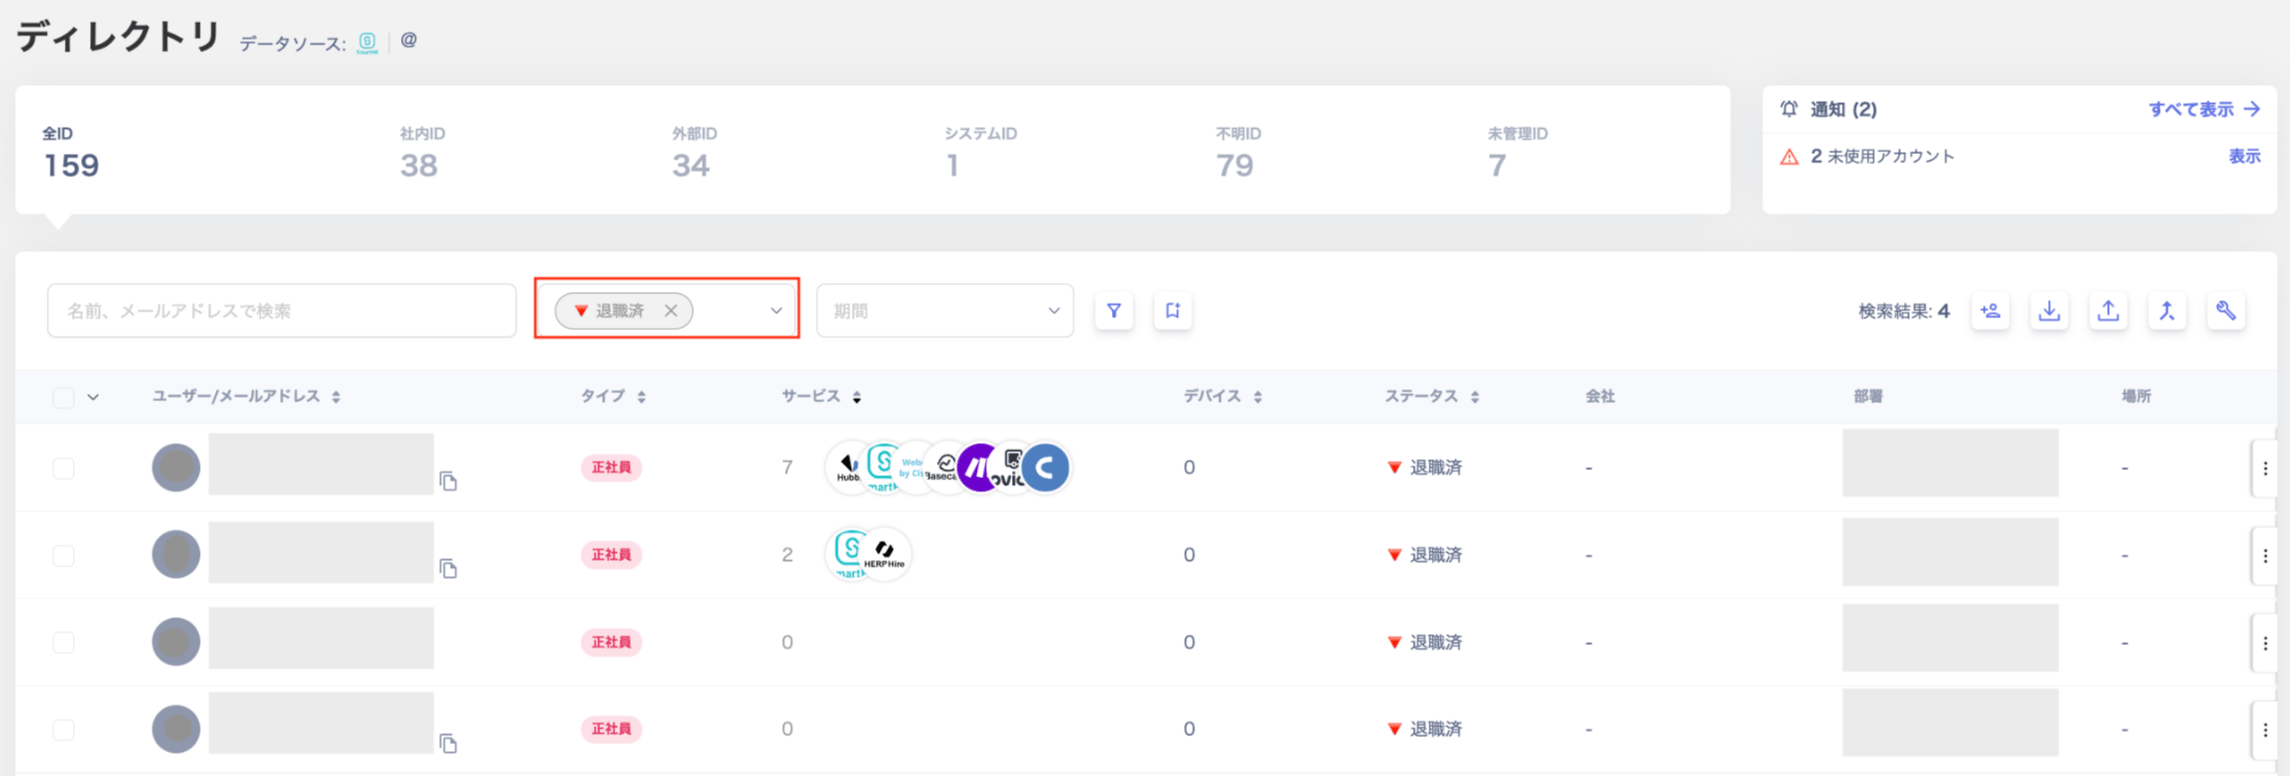Open more options for second user row
Image resolution: width=2290 pixels, height=776 pixels.
coord(2265,555)
